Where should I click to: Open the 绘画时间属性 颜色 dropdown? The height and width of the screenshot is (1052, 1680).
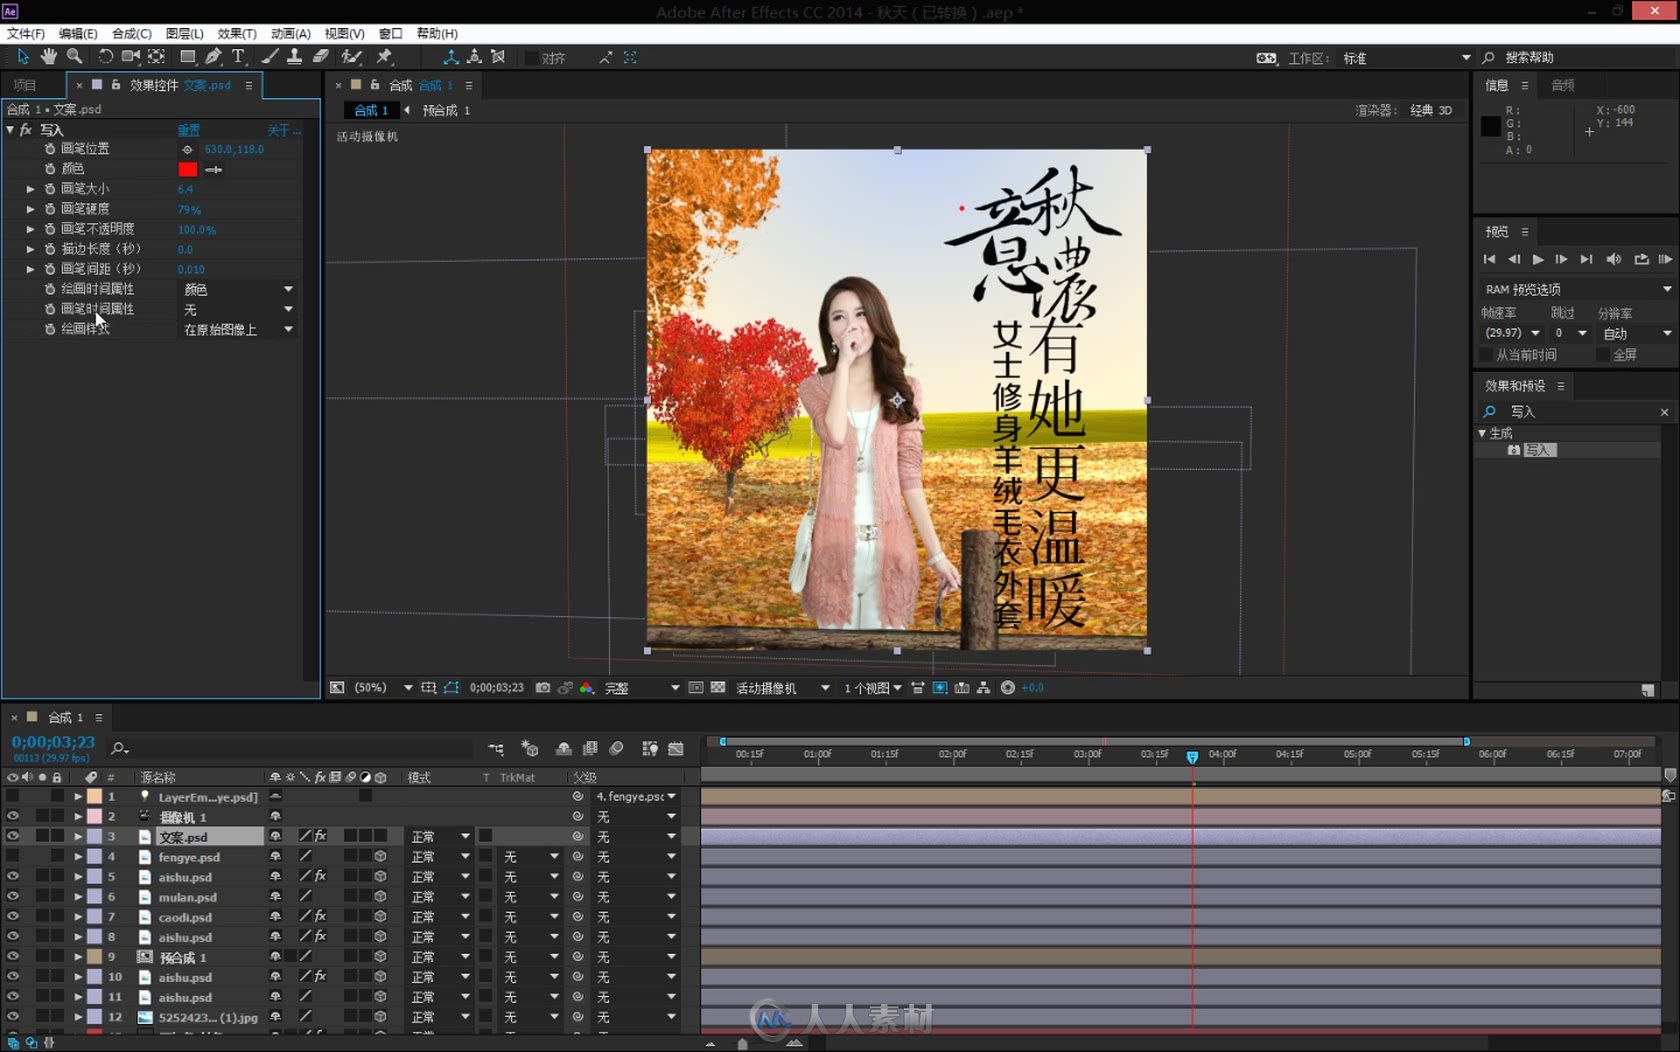pyautogui.click(x=238, y=289)
